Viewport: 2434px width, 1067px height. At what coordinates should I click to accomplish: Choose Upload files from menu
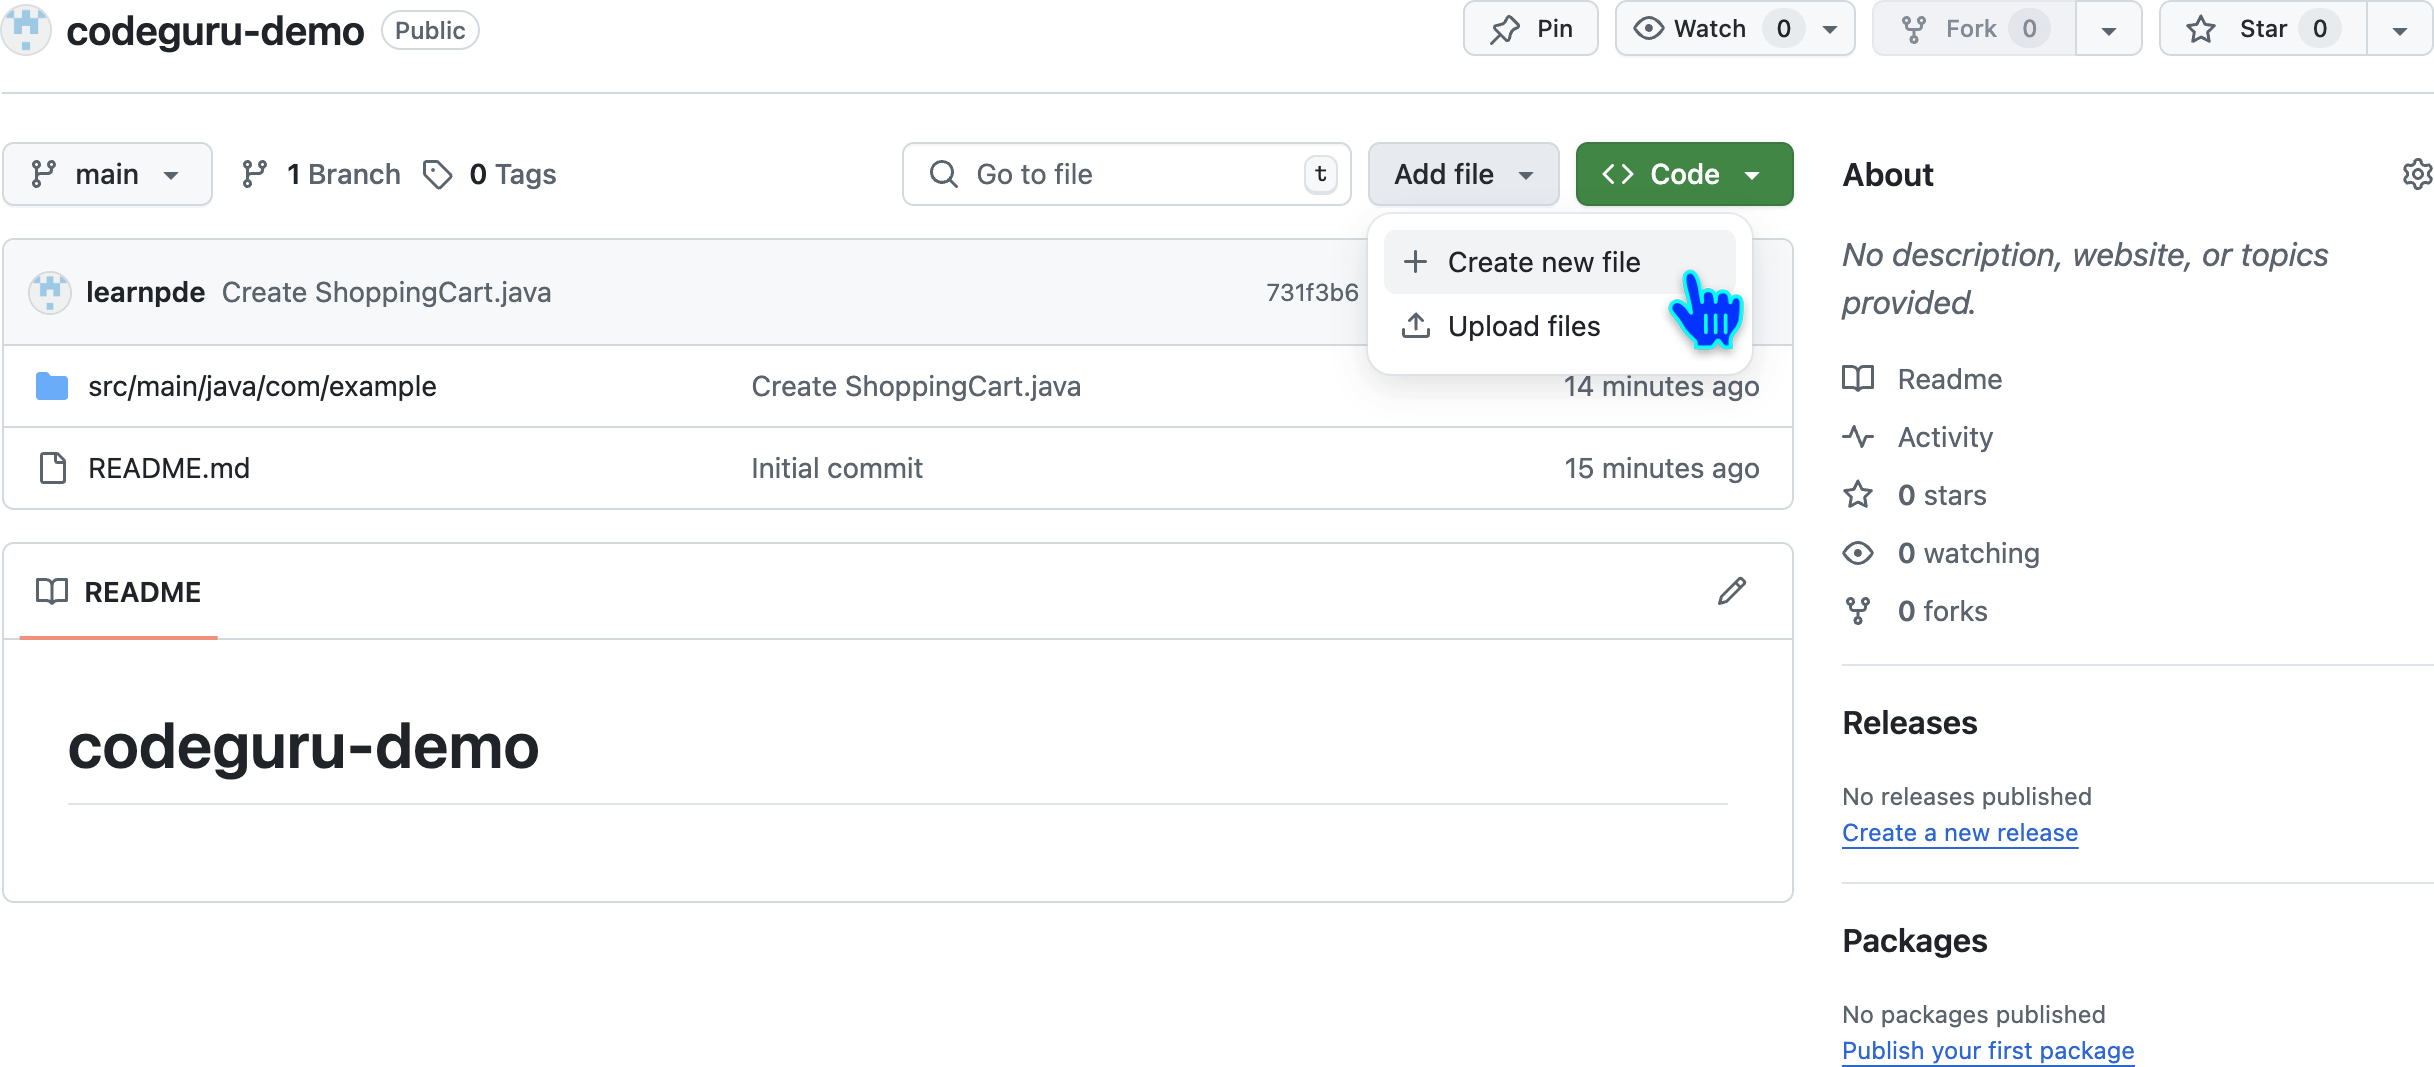[x=1559, y=326]
